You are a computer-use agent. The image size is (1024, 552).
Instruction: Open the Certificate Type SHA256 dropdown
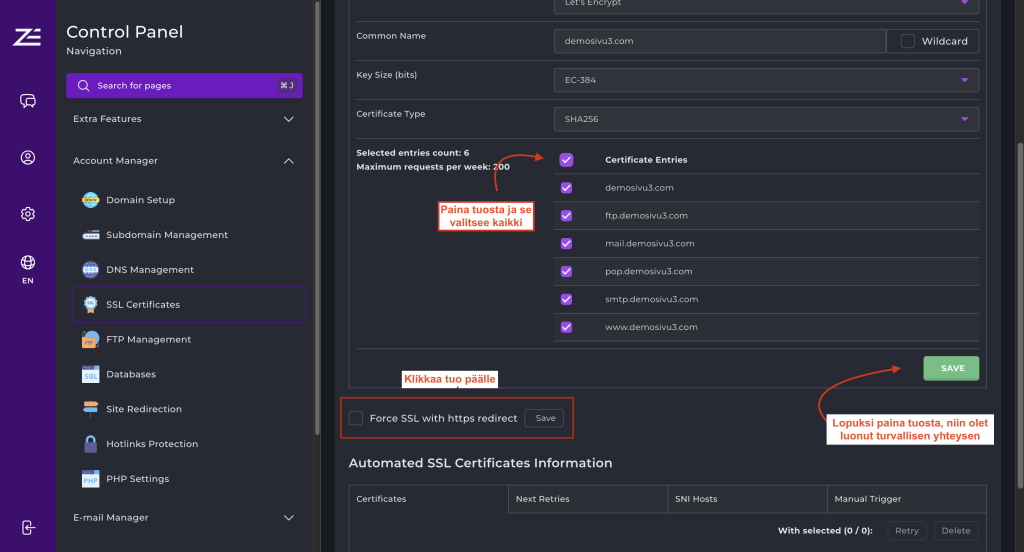click(765, 119)
